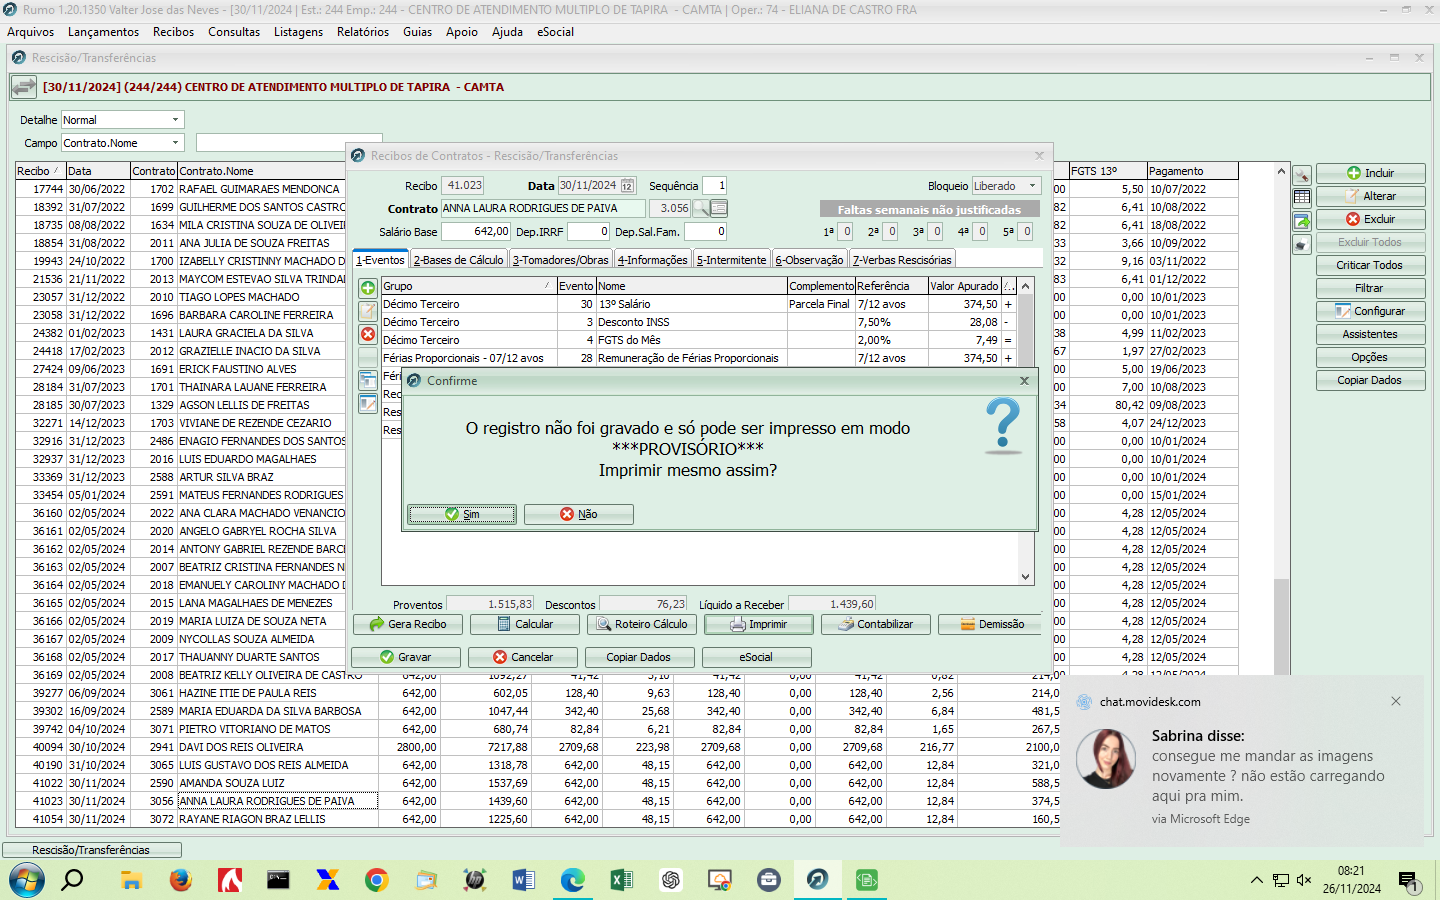The height and width of the screenshot is (900, 1440).
Task: Open Google Chrome from taskbar
Action: (x=376, y=880)
